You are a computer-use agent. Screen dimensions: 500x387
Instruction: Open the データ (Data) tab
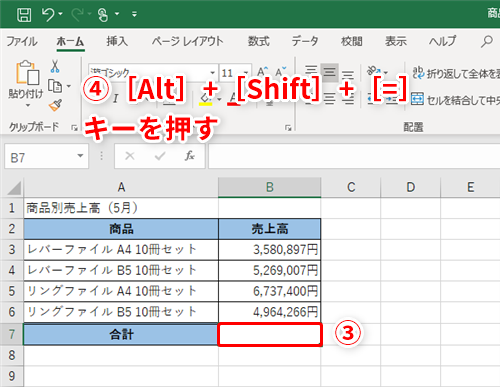[x=305, y=41]
